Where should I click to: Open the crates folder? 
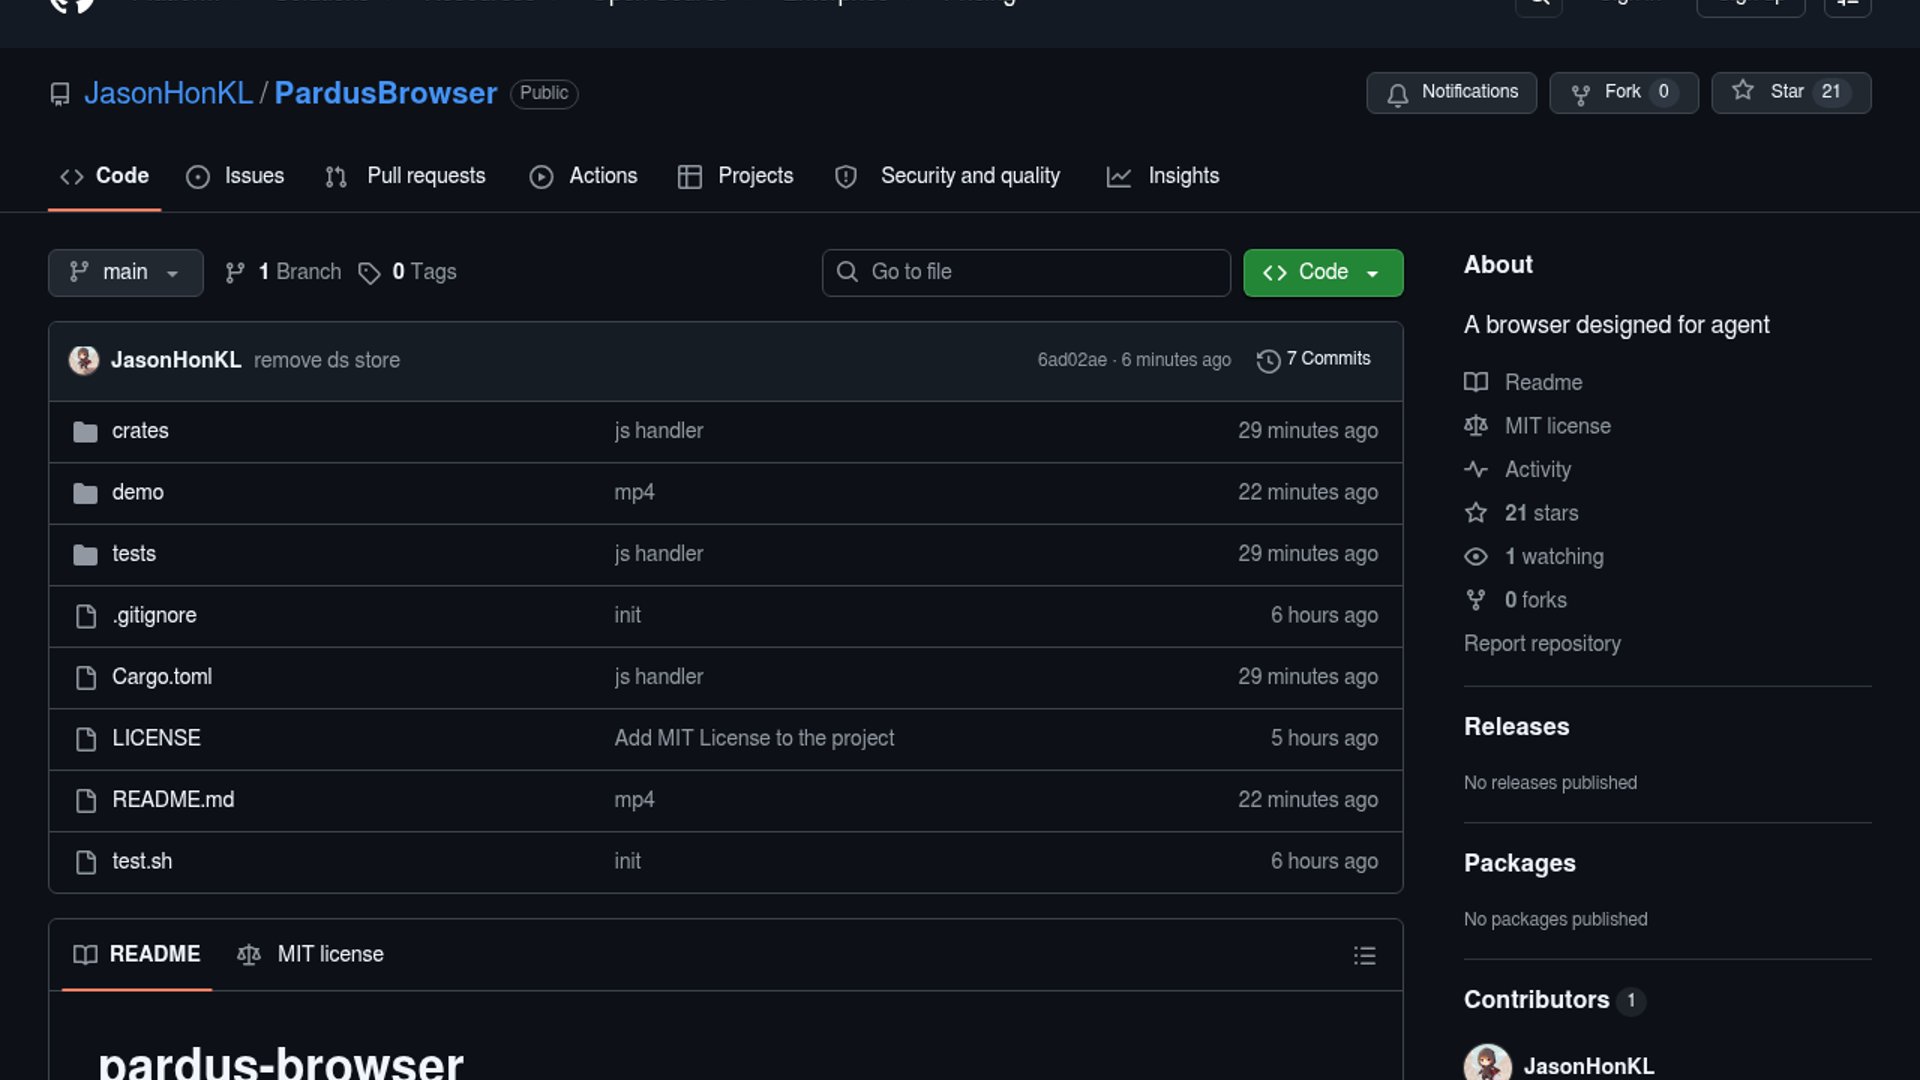(140, 431)
